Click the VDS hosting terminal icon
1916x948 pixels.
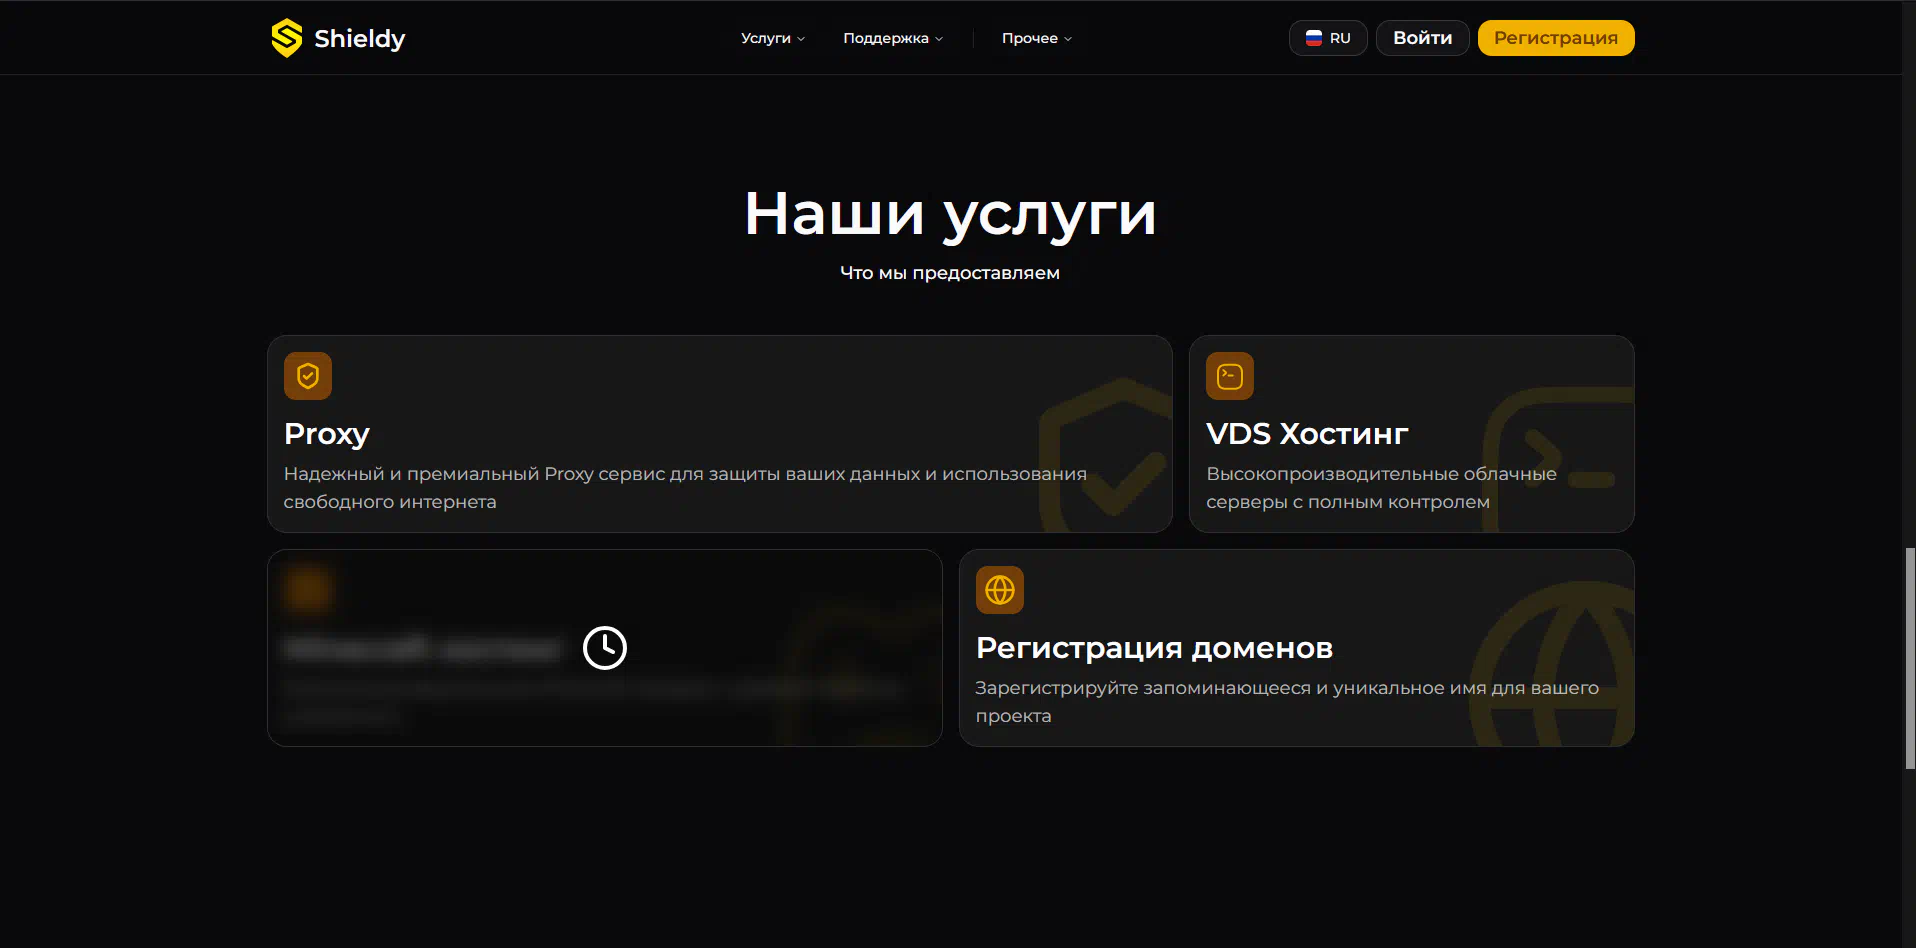pos(1229,376)
